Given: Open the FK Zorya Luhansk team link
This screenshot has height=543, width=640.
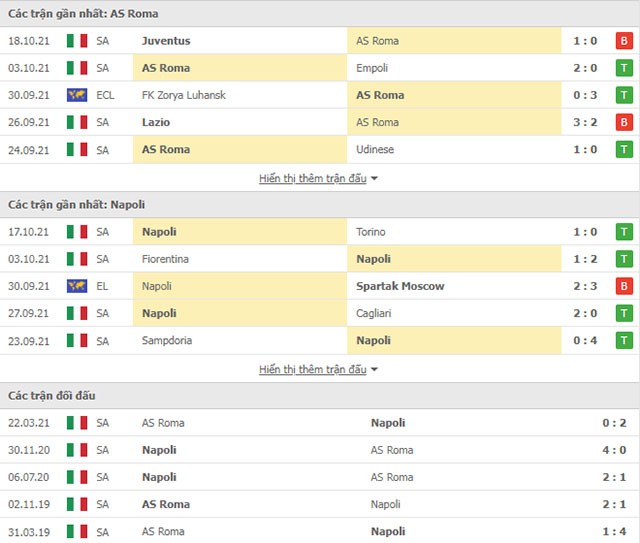Looking at the screenshot, I should pos(184,95).
